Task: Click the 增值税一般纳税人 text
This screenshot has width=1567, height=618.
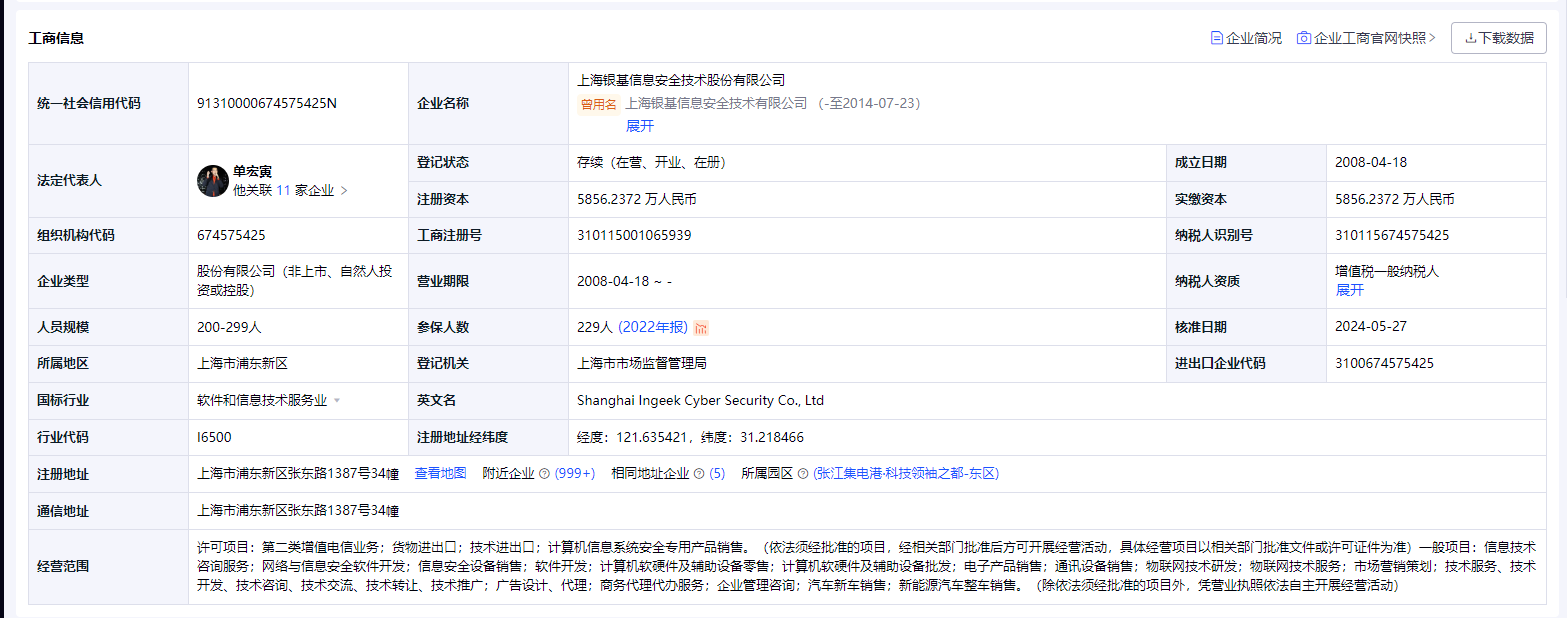Action: pos(1387,271)
